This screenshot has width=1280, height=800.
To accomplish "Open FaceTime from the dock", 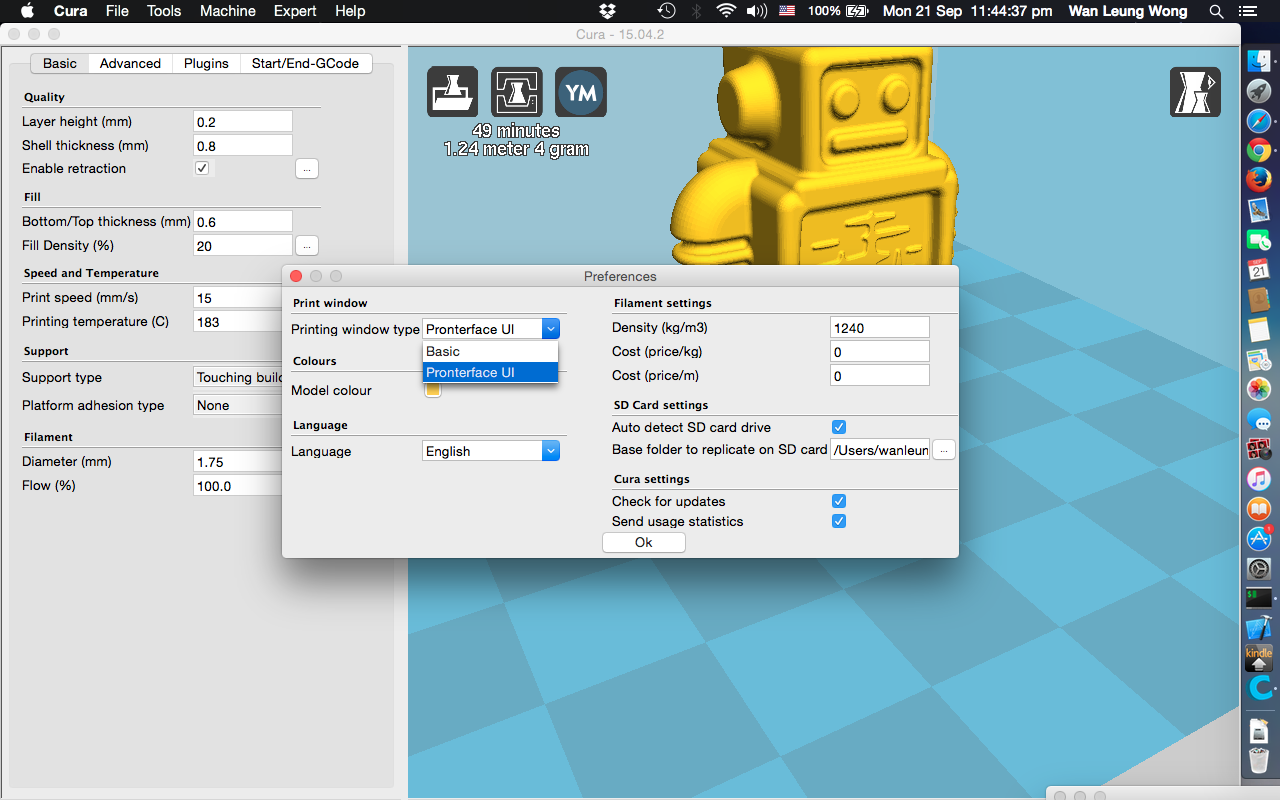I will coord(1259,240).
